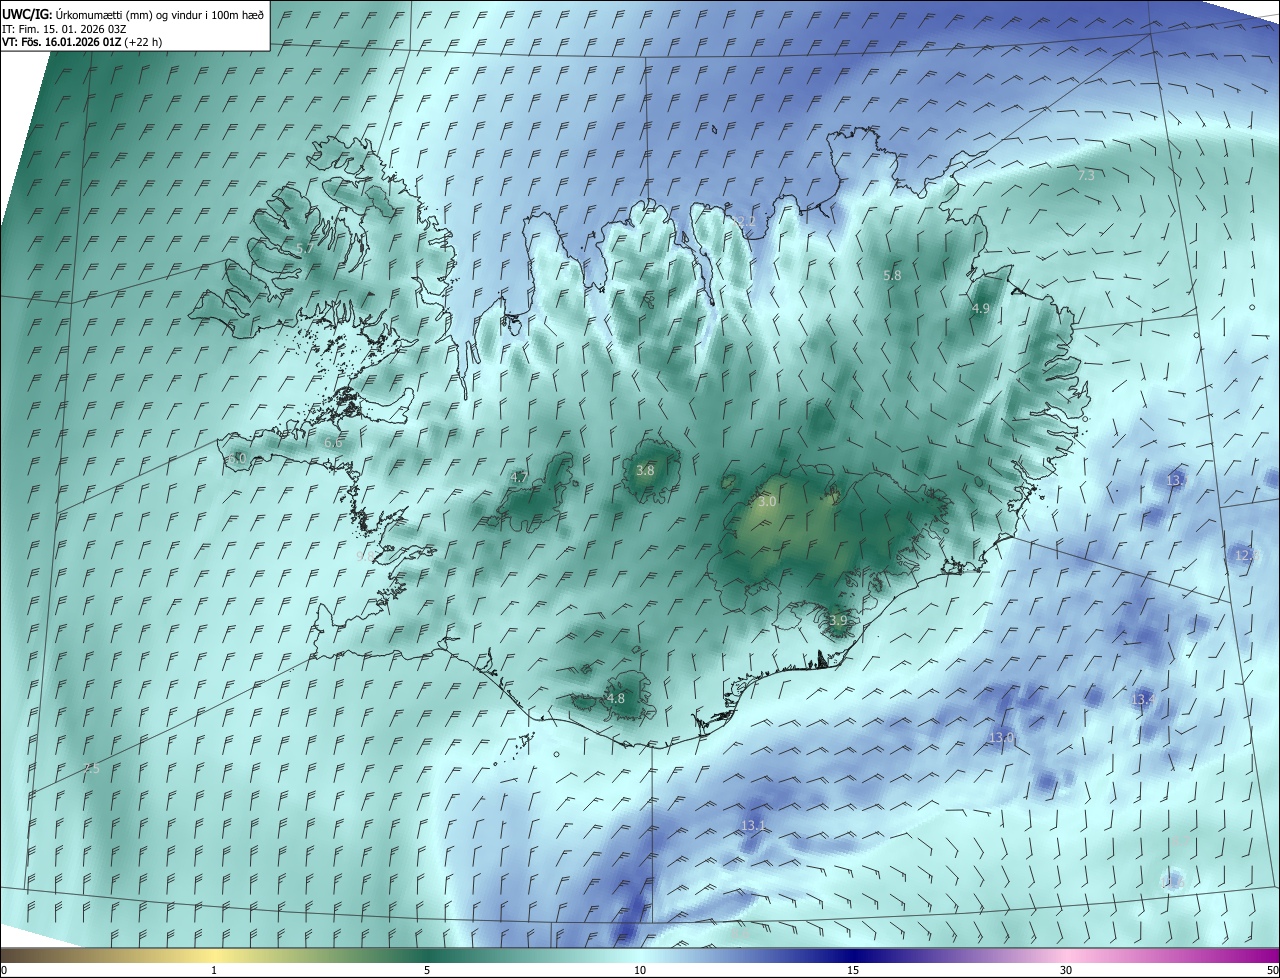1280x978 pixels.
Task: Click the 7.5 value in the southwest sea
Action: click(91, 769)
